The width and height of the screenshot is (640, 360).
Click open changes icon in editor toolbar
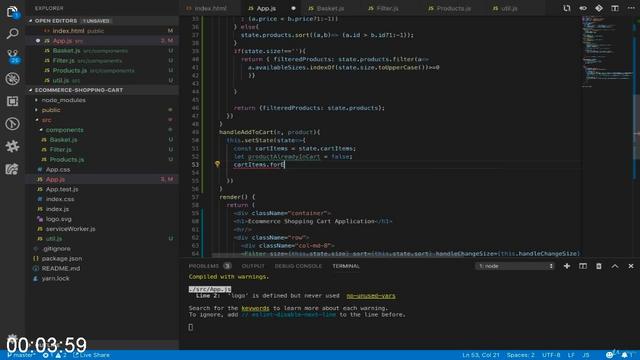pyautogui.click(x=567, y=8)
